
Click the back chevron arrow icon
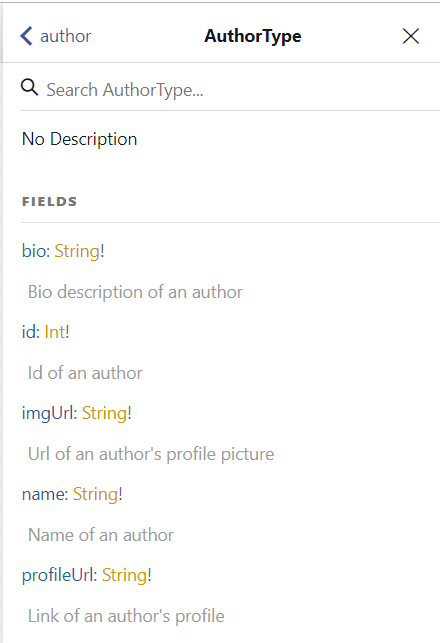[26, 36]
